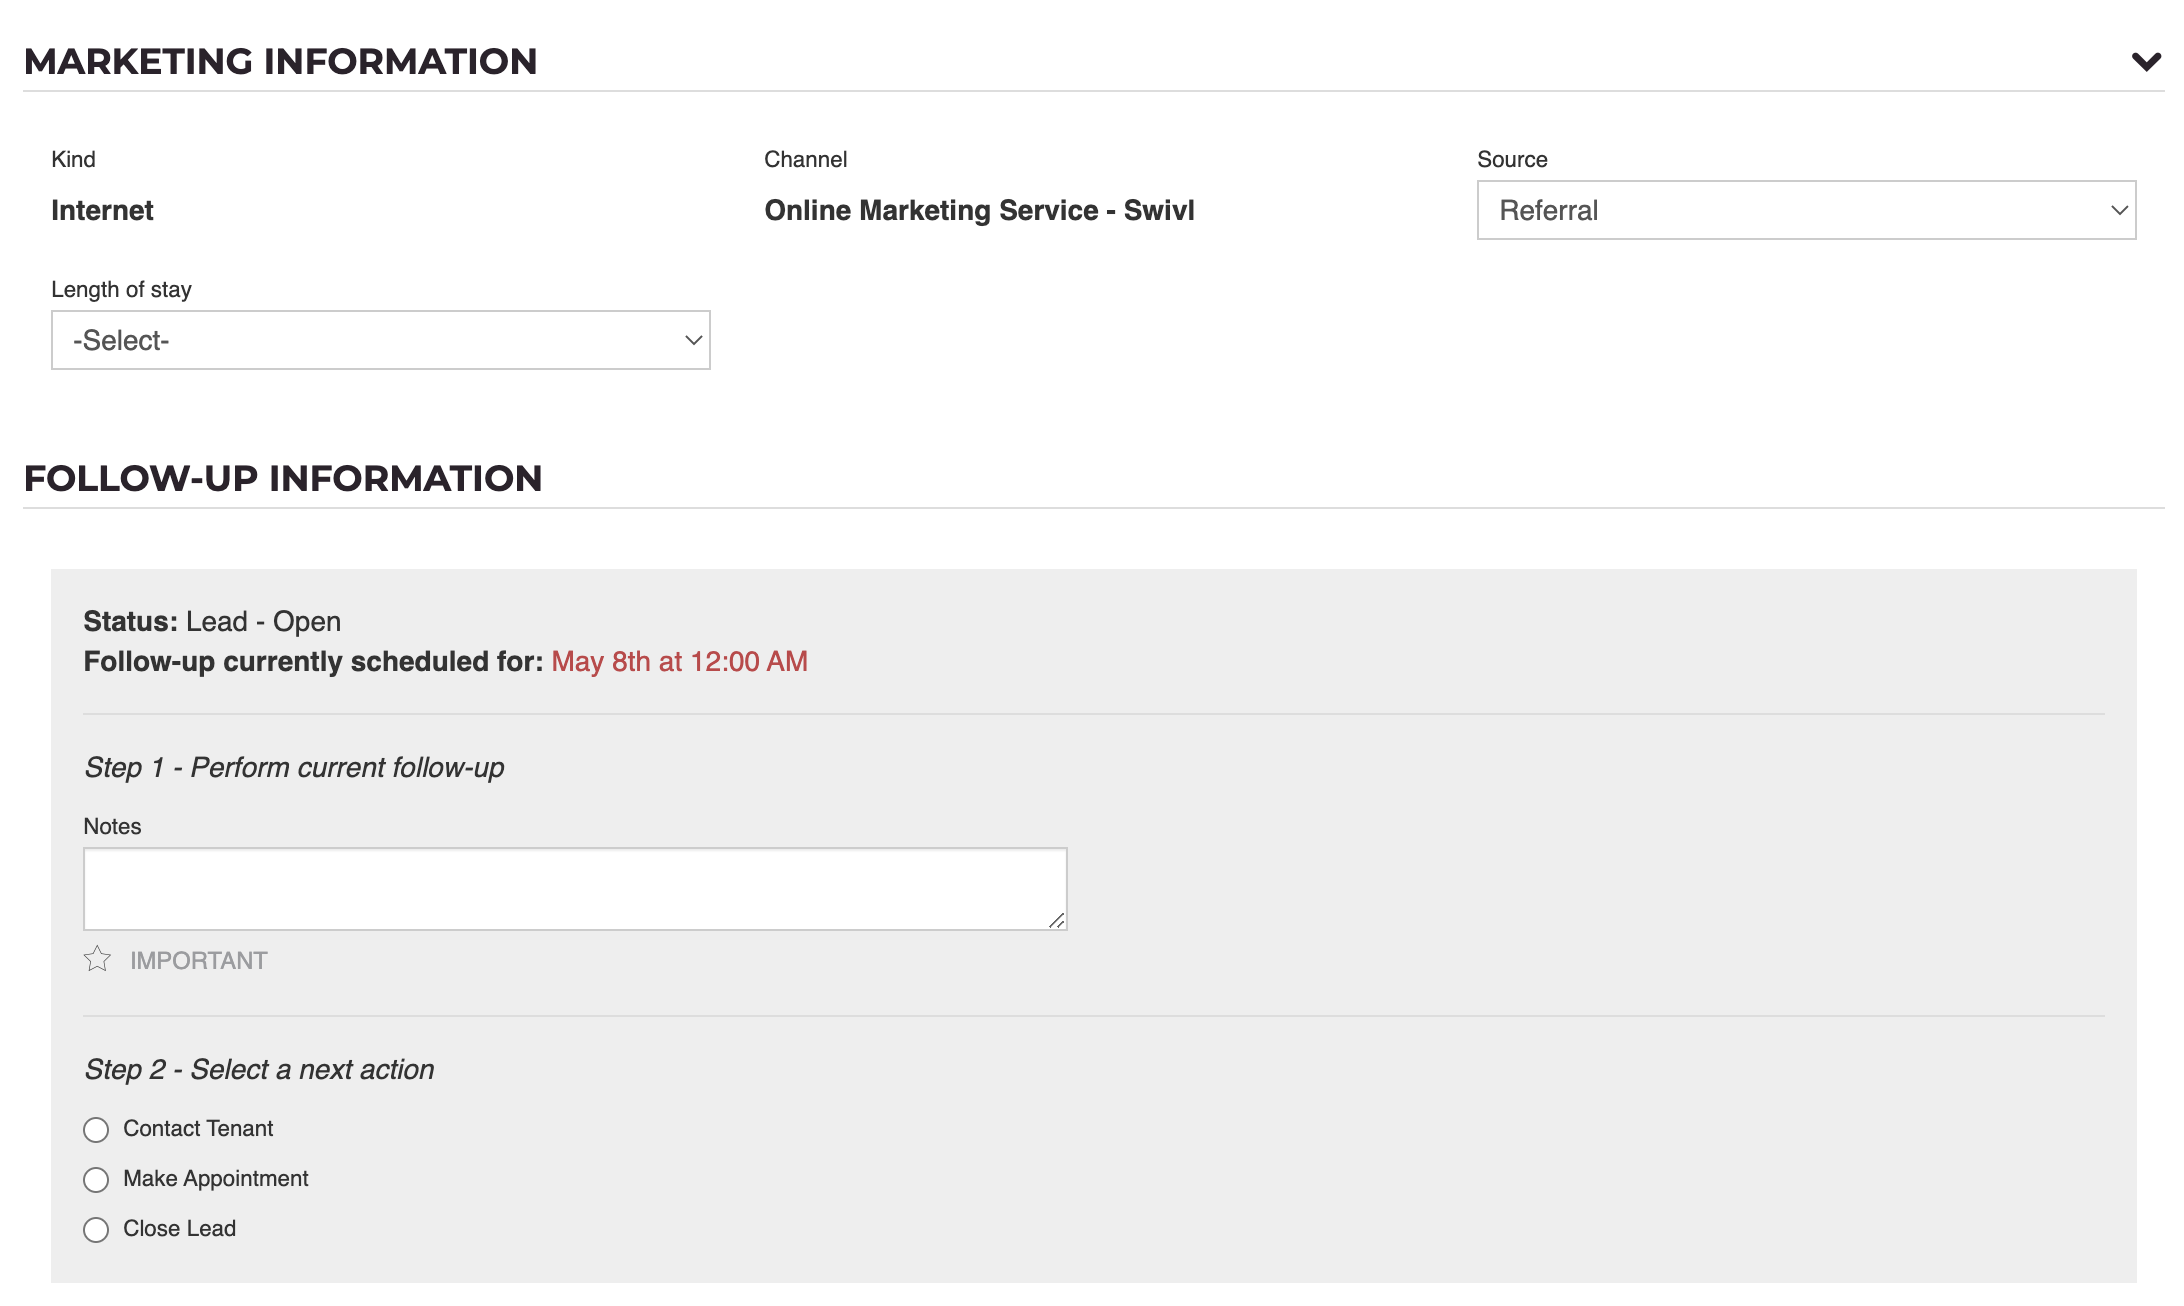Click the Online Marketing Service - Swivl channel value
This screenshot has height=1306, width=2184.
979,210
